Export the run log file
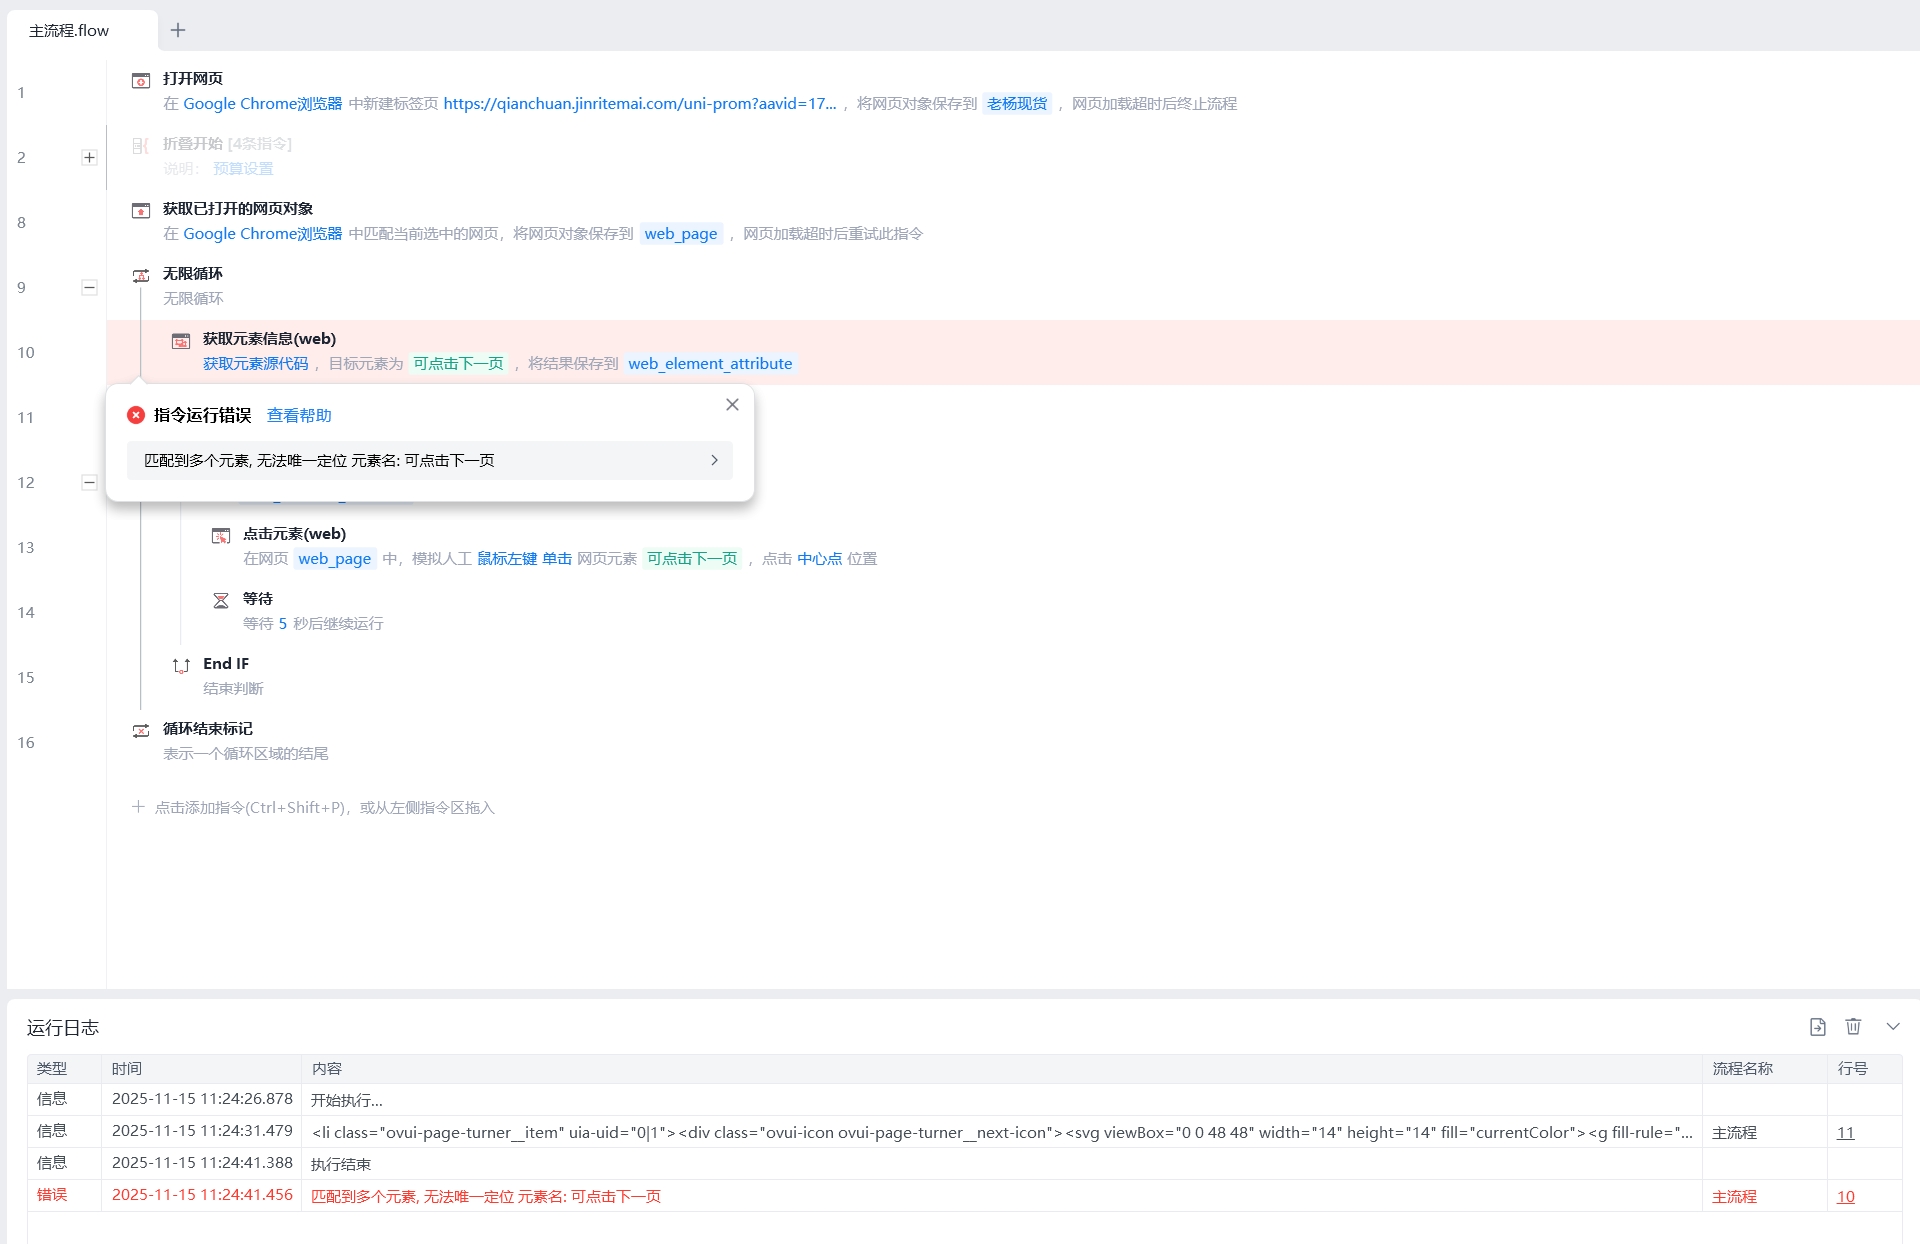1920x1244 pixels. point(1818,1027)
